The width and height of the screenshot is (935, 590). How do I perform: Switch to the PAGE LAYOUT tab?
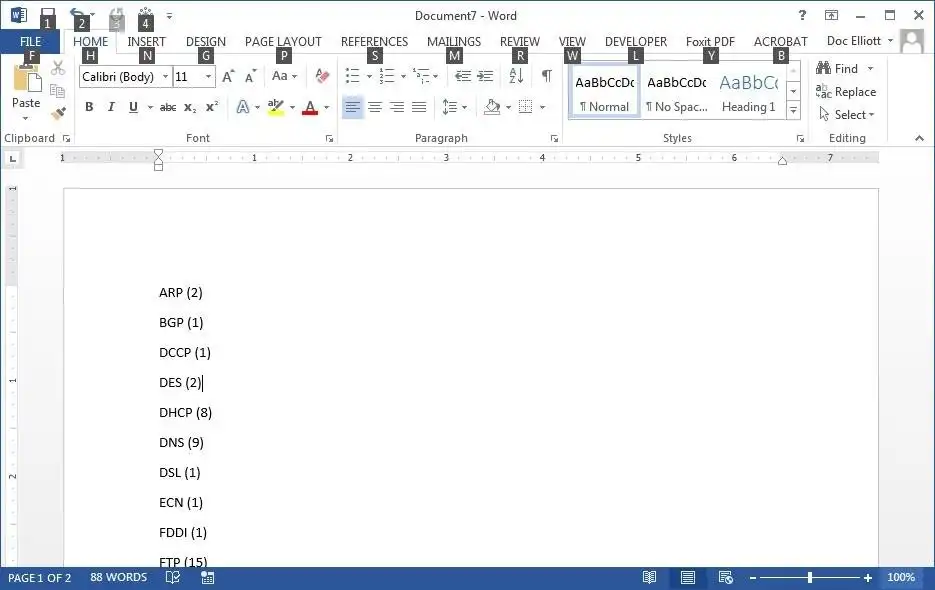click(x=283, y=42)
